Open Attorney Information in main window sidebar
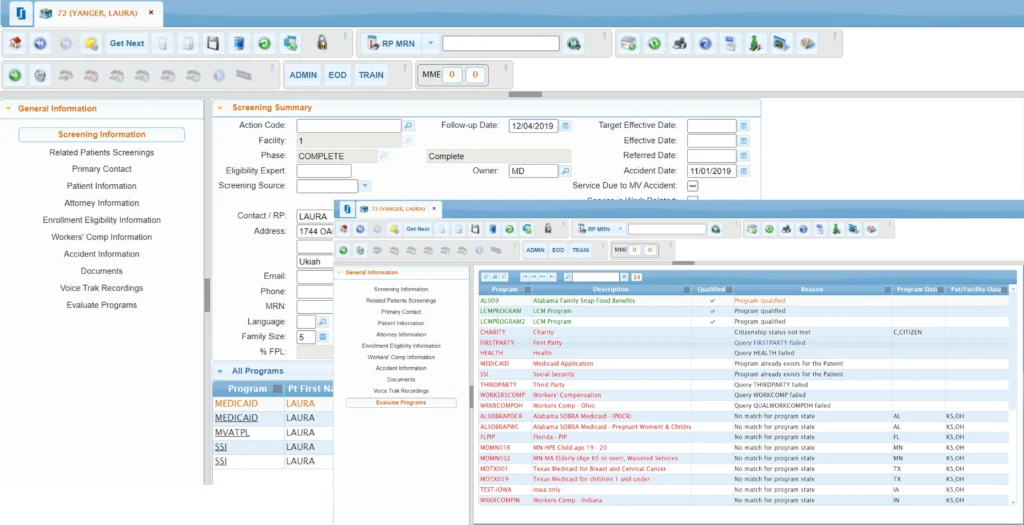Screen dimensions: 1024x525 (x=102, y=203)
